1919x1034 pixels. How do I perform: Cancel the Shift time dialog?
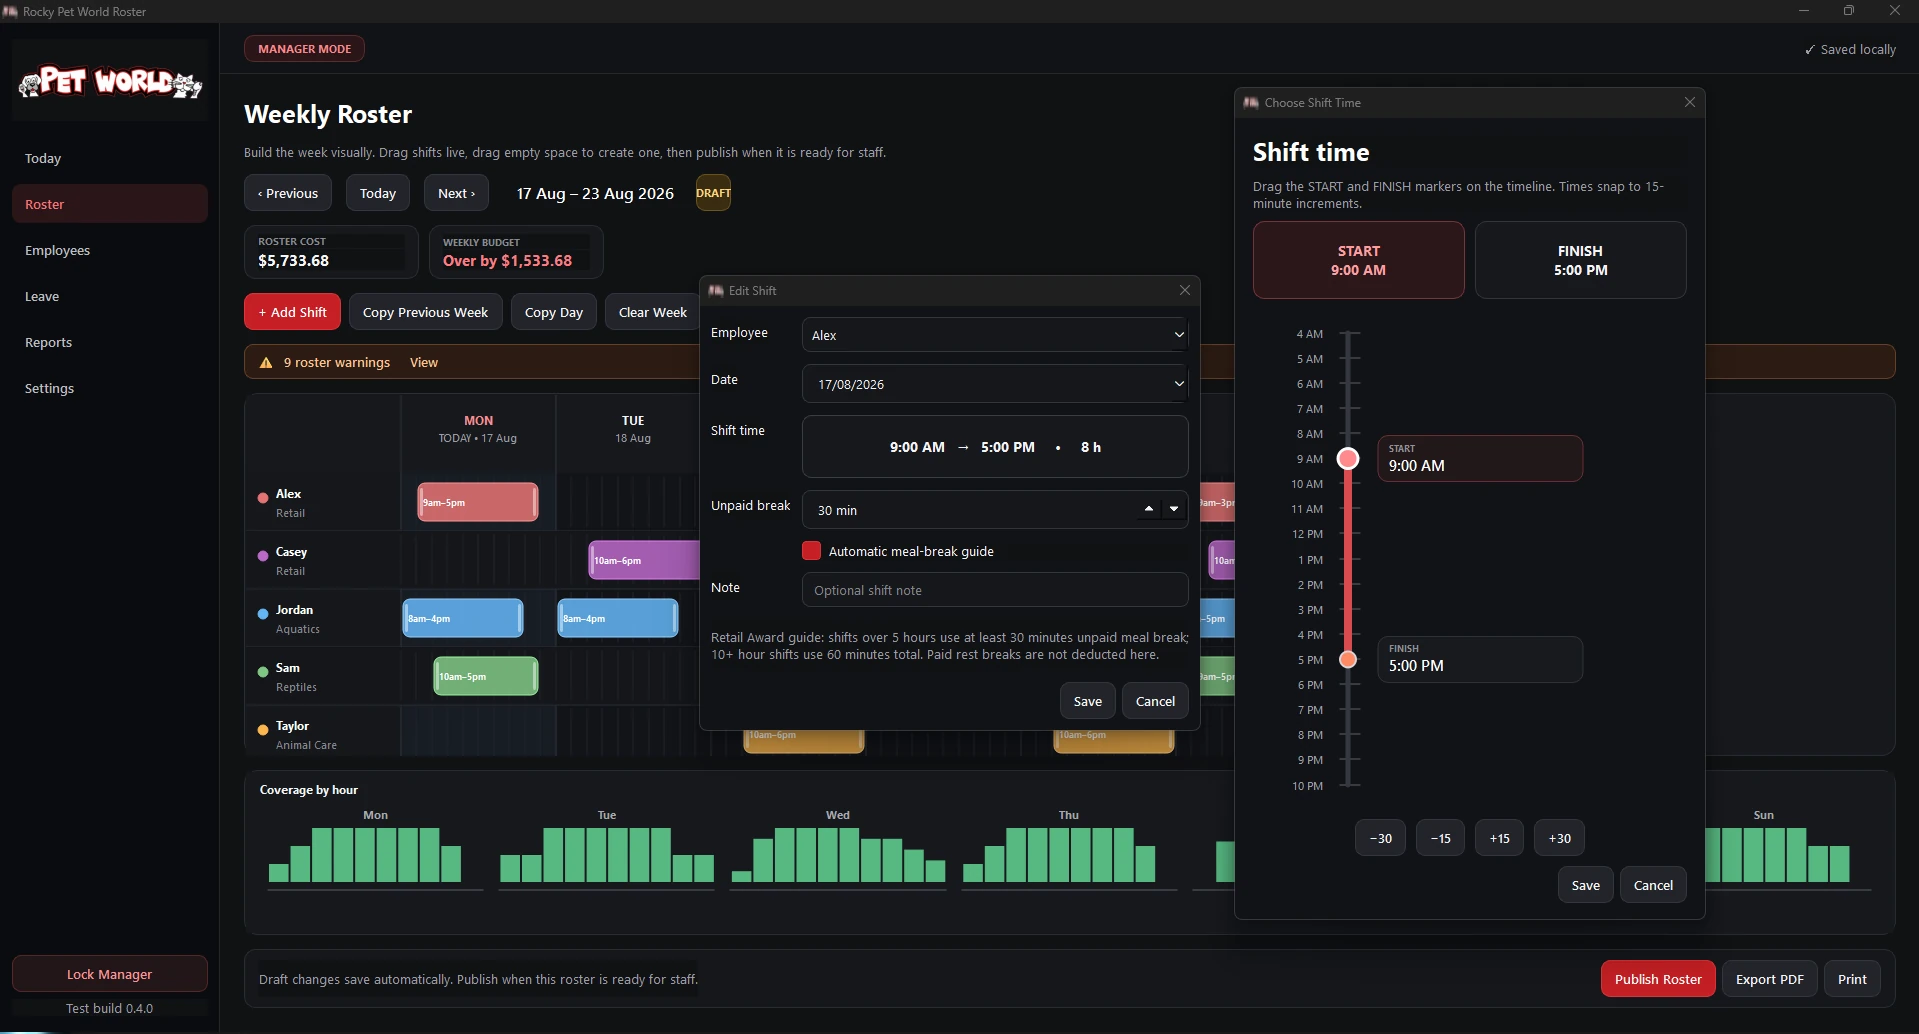coord(1653,885)
